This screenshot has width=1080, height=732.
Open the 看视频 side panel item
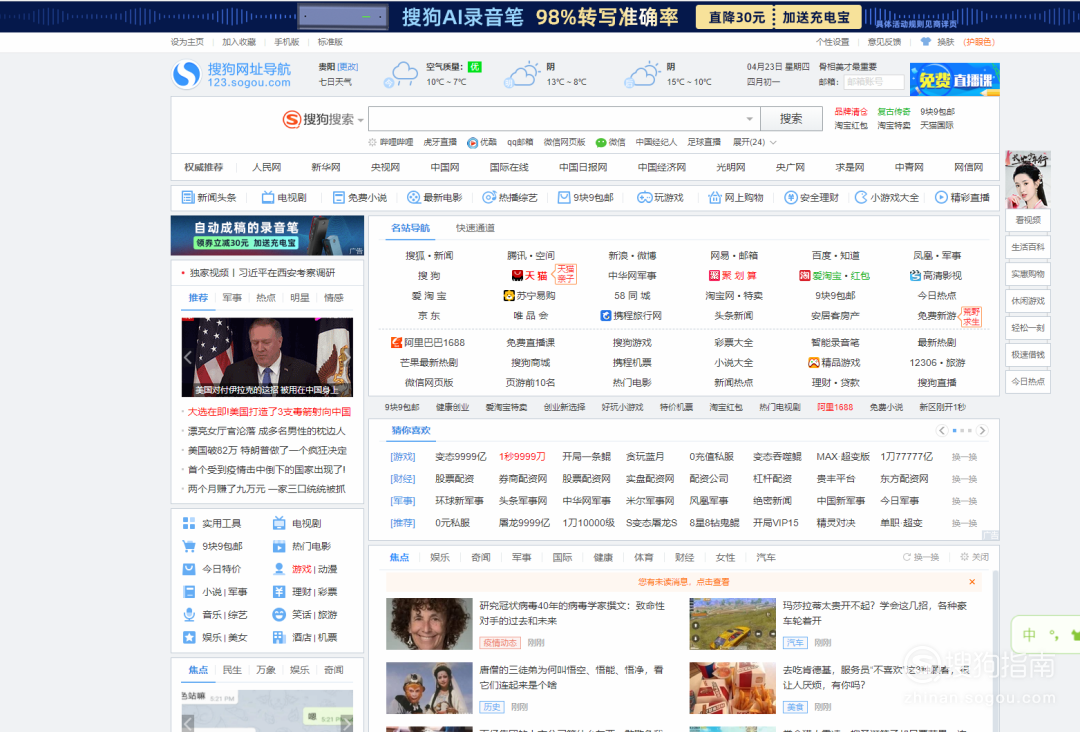pos(1028,220)
